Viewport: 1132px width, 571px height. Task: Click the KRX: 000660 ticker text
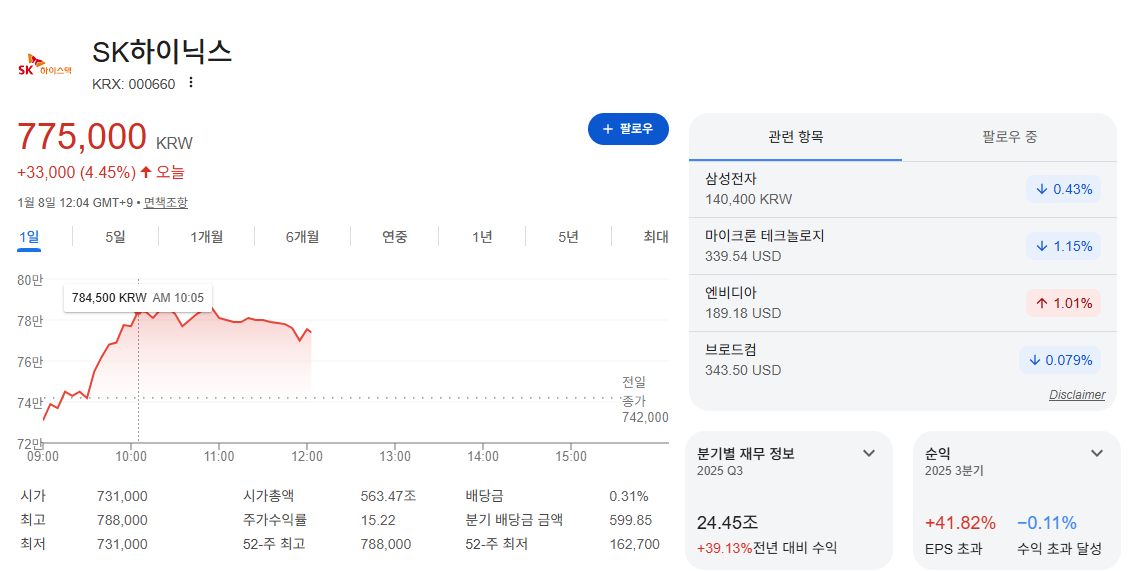tap(134, 84)
